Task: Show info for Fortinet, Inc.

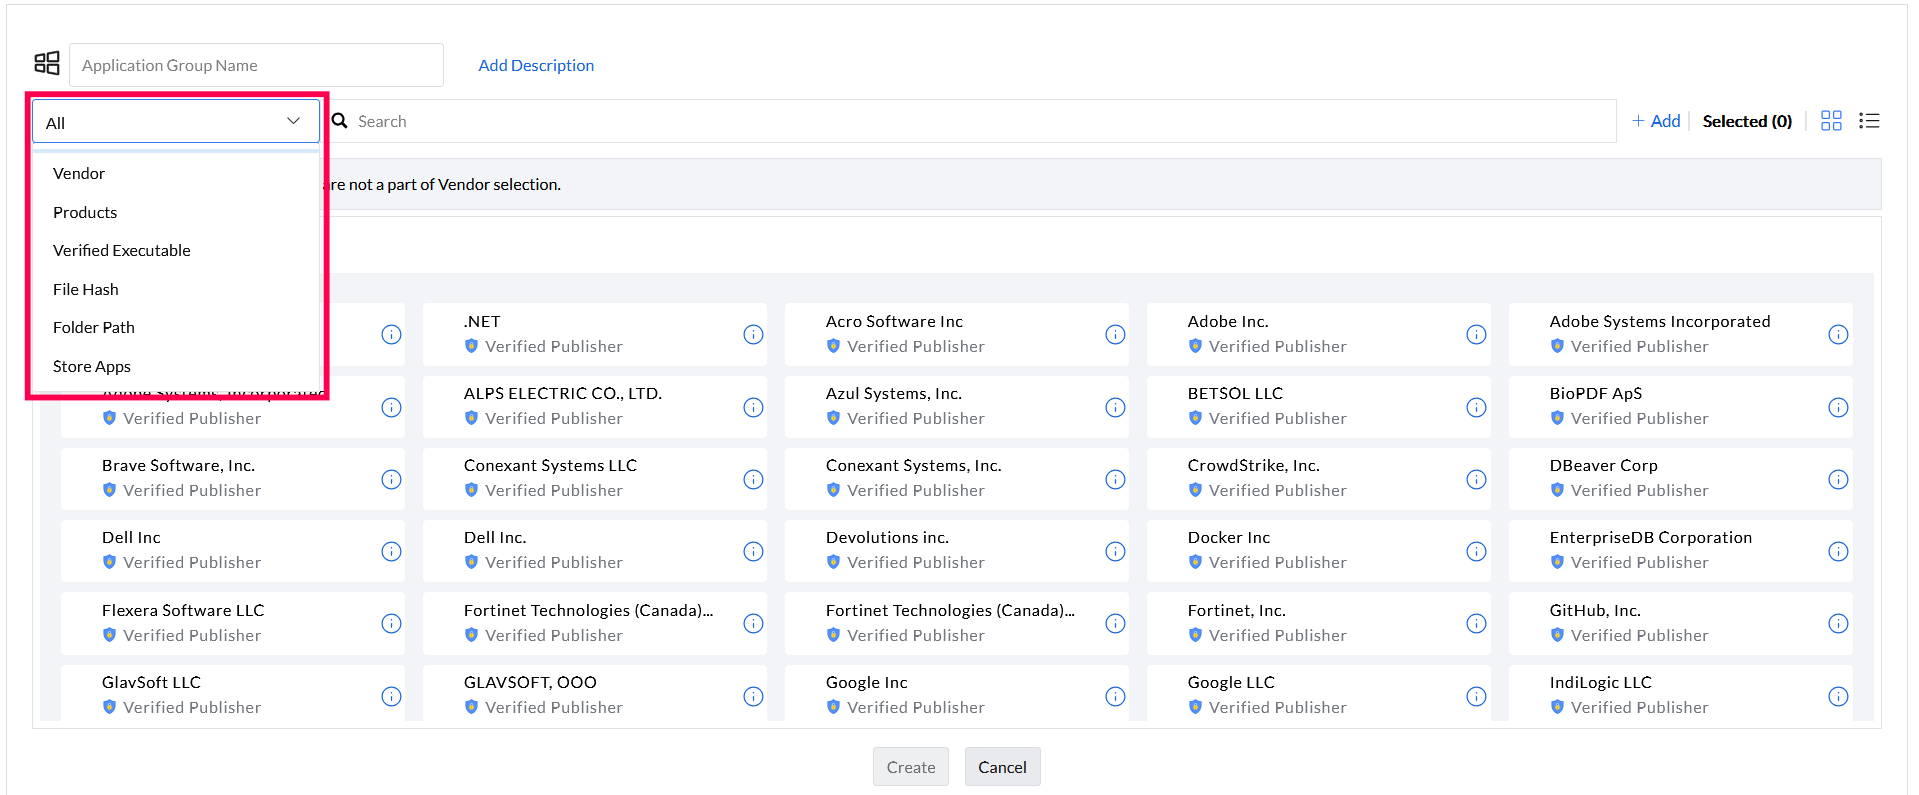Action: 1476,623
